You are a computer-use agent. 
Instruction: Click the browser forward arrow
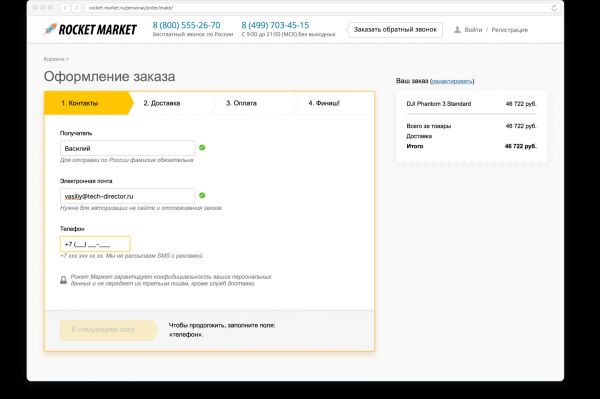(x=76, y=8)
